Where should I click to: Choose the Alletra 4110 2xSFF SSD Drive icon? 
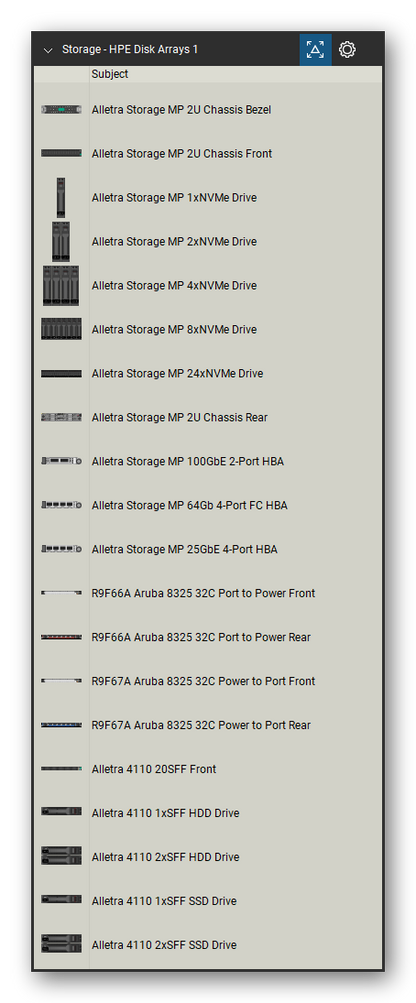click(61, 944)
